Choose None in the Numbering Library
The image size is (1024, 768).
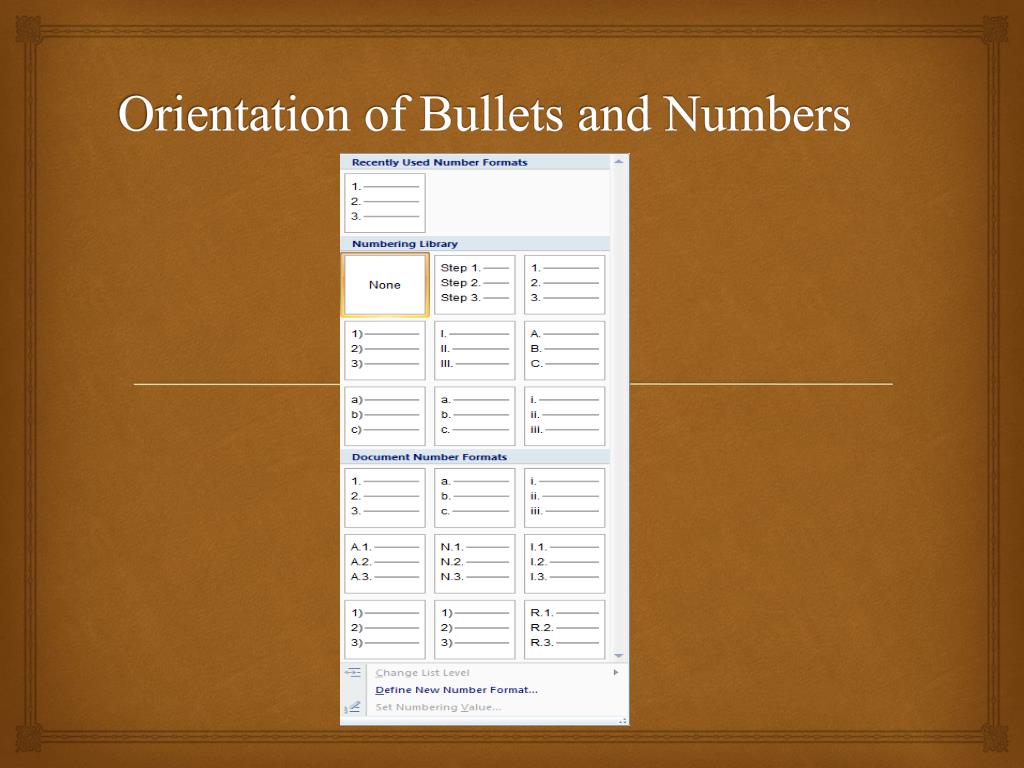385,285
